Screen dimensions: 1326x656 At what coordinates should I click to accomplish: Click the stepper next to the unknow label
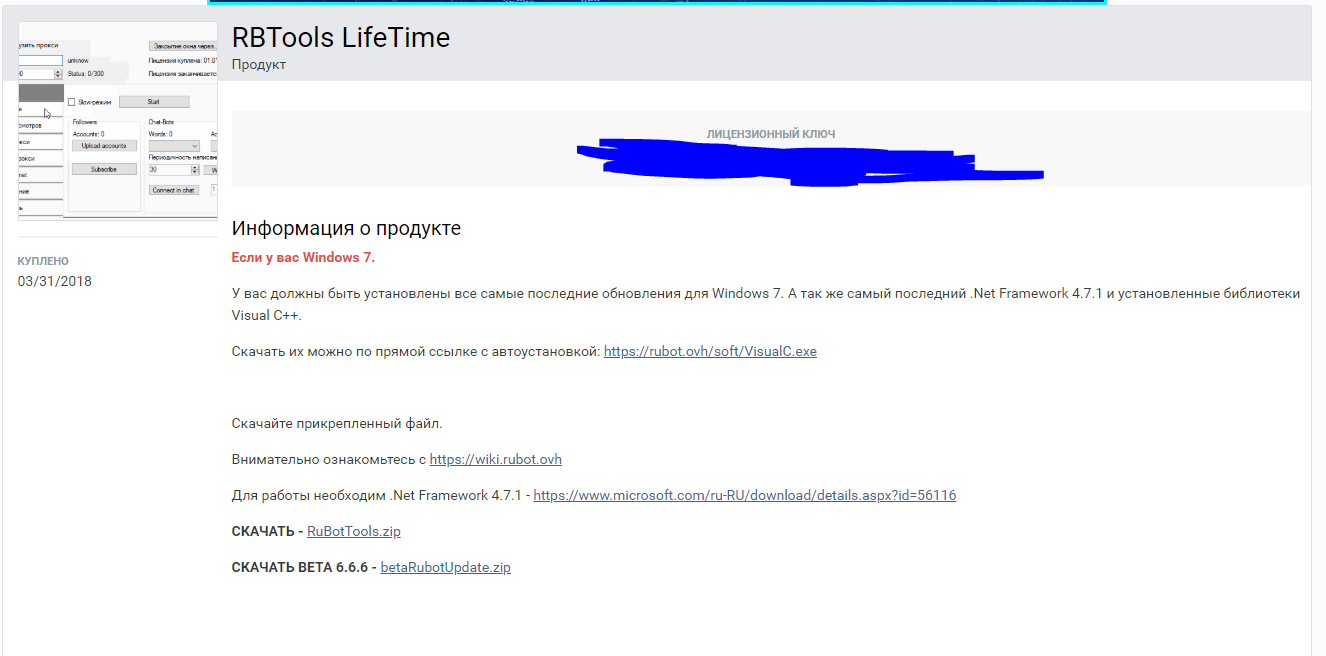[x=57, y=74]
